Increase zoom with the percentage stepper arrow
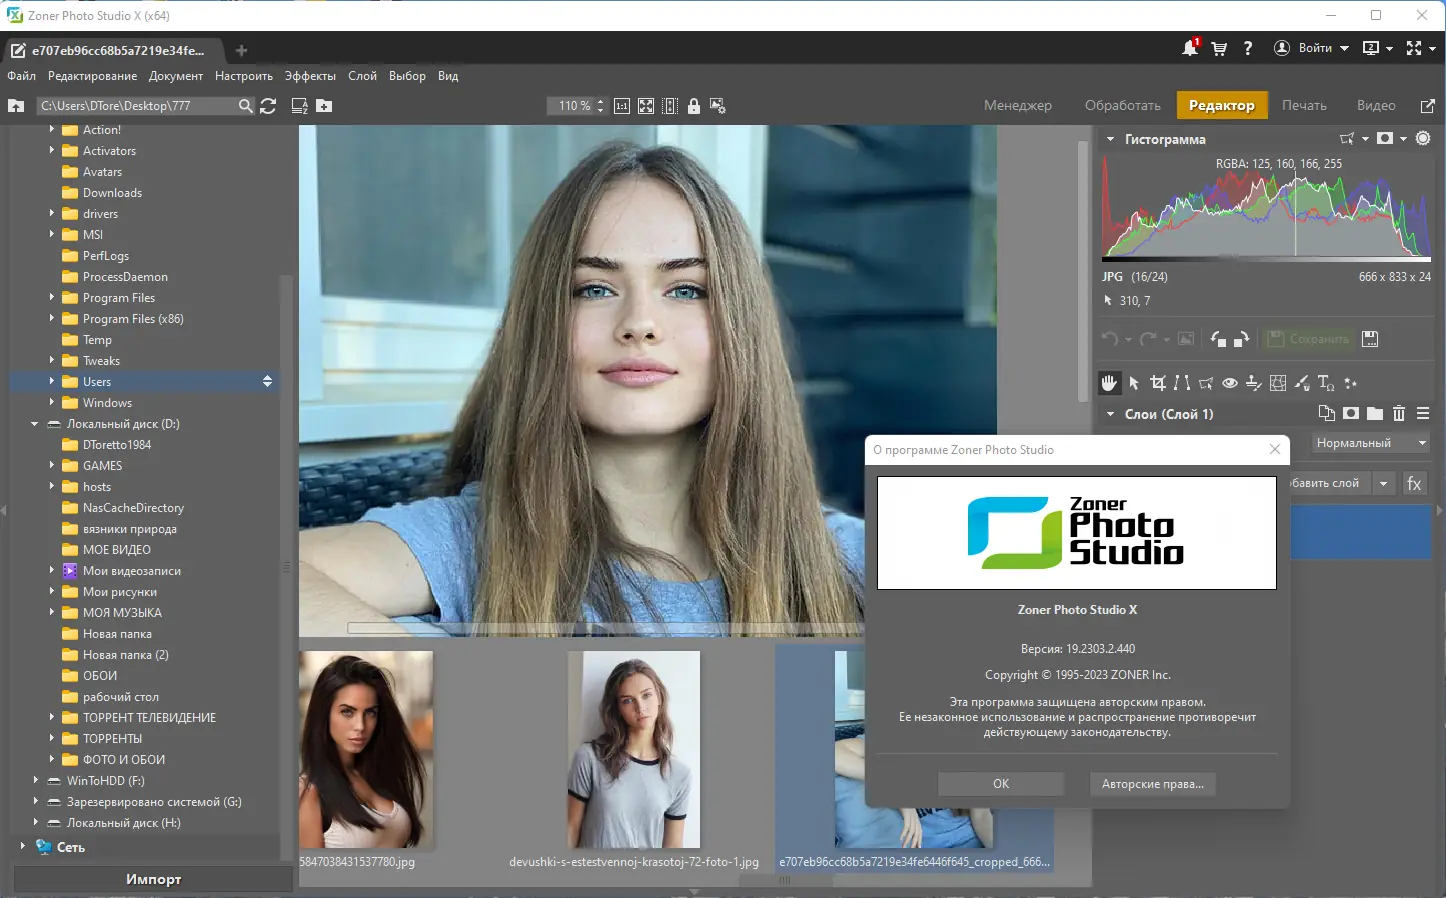Image resolution: width=1446 pixels, height=898 pixels. tap(598, 100)
